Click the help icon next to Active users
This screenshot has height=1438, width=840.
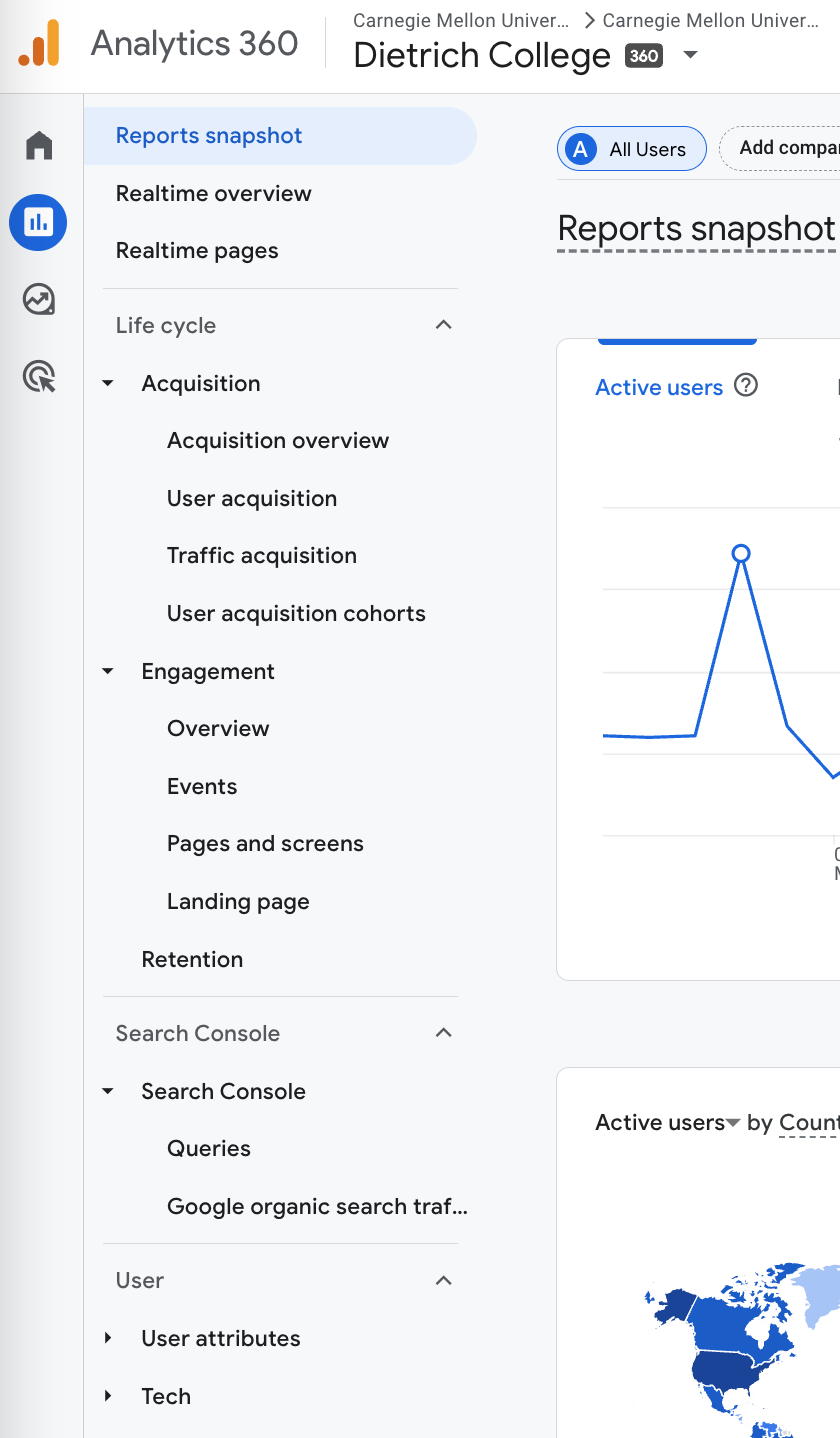click(746, 385)
